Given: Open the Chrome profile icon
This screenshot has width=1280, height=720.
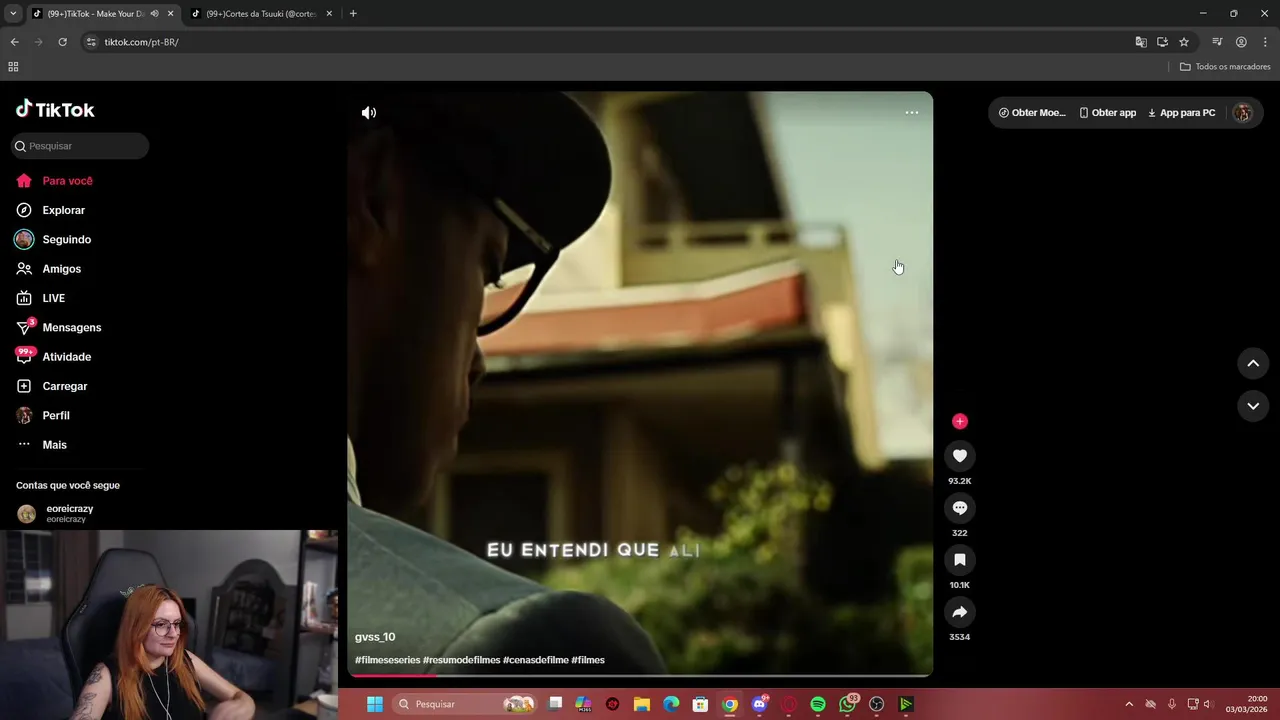Looking at the screenshot, I should click(1241, 42).
